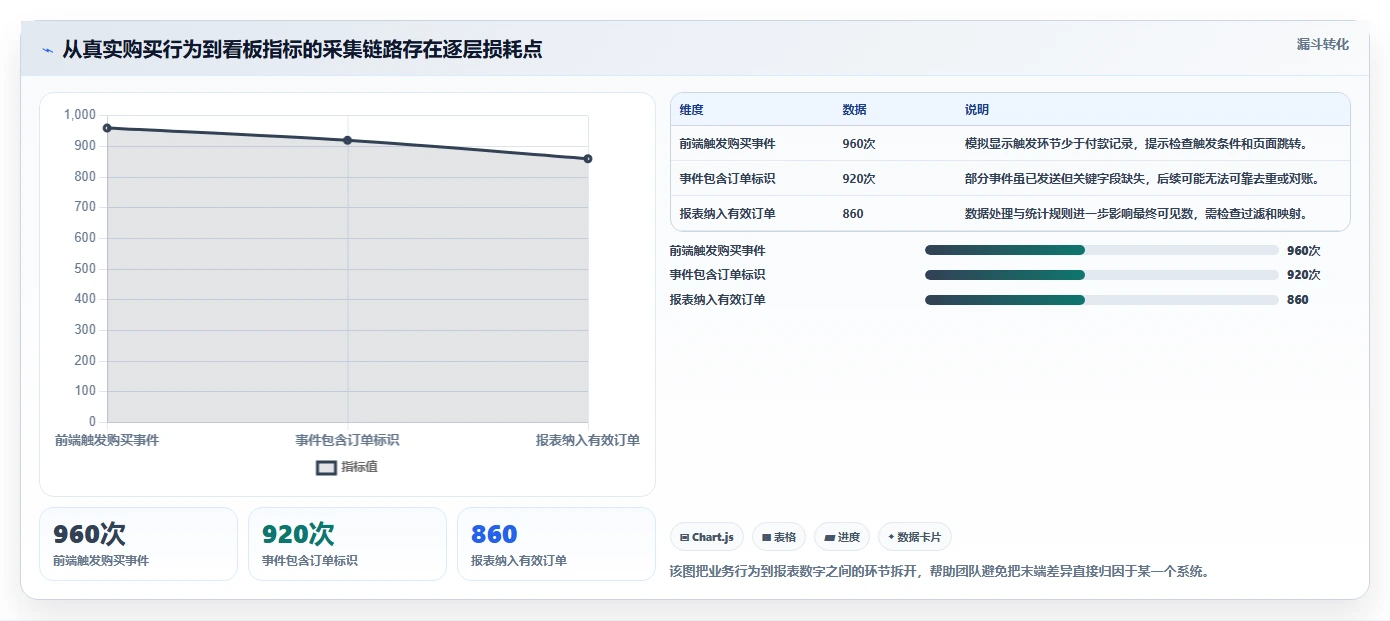Click the footer note starting with 该图把业务行为
1390x621 pixels.
[939, 572]
